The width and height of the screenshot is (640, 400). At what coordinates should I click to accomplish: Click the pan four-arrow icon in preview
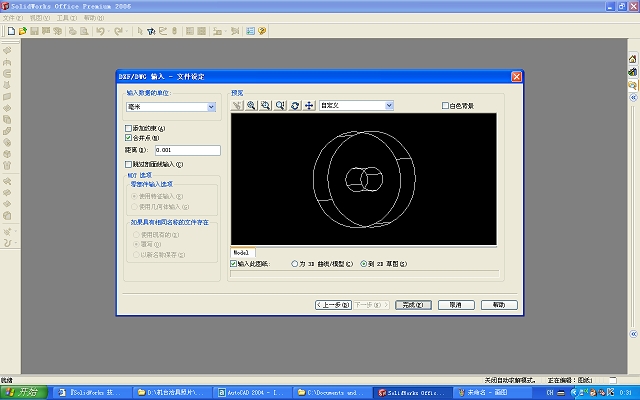(x=309, y=105)
